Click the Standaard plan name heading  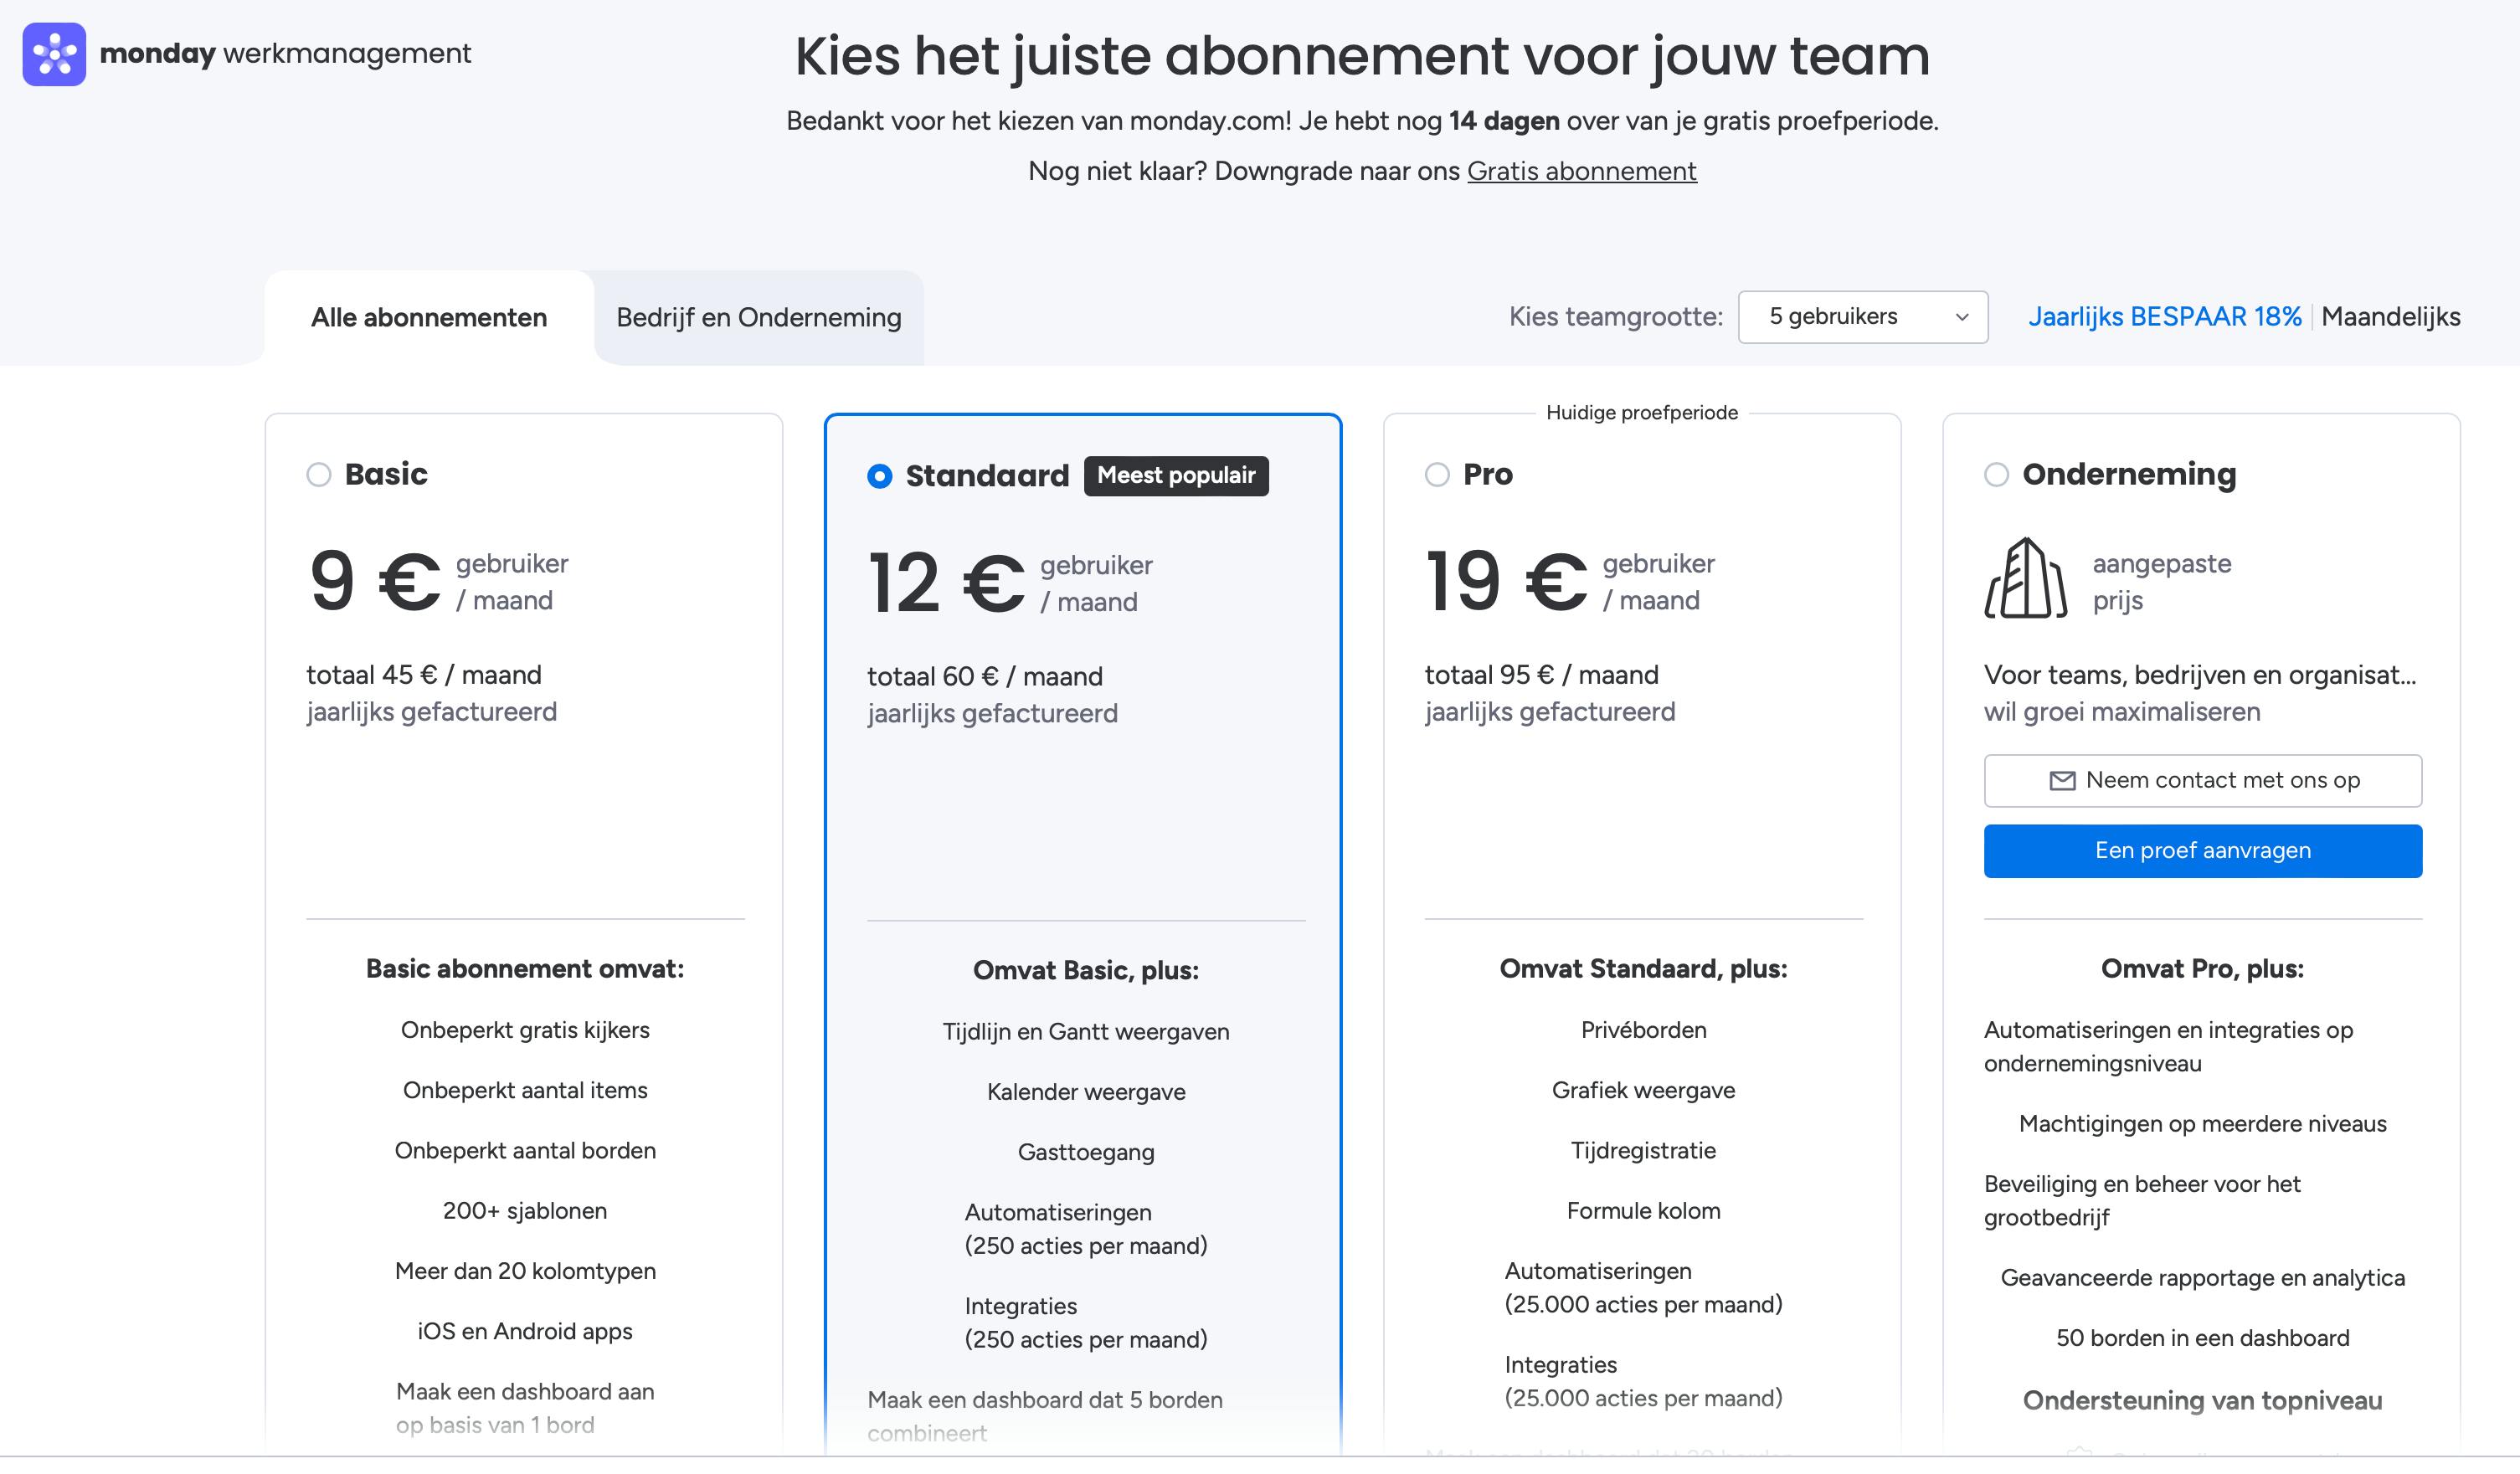coord(987,476)
